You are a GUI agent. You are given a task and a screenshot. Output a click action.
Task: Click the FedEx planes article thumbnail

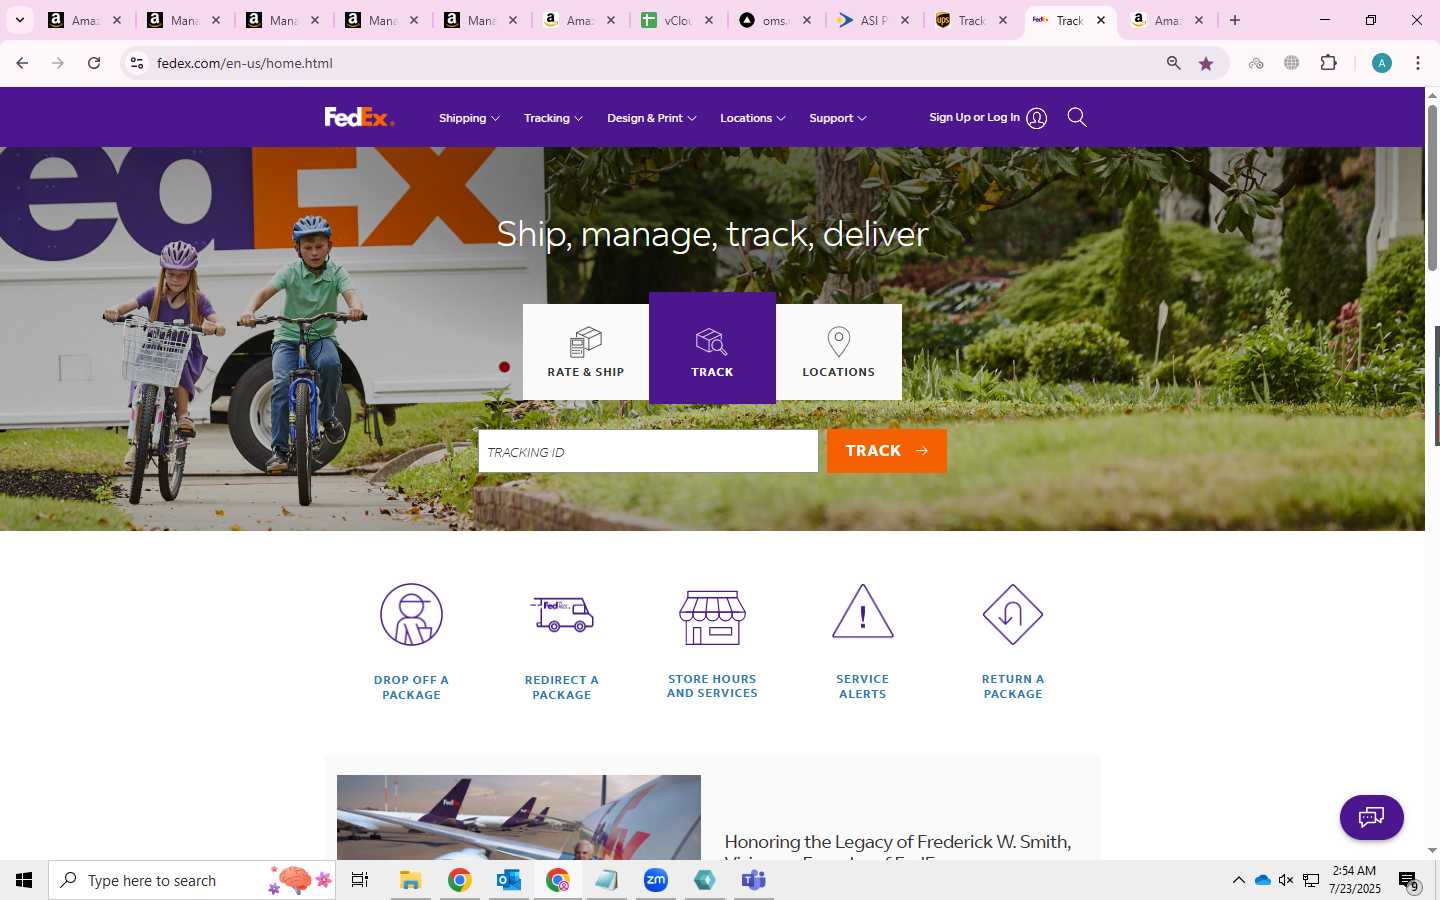coord(519,817)
